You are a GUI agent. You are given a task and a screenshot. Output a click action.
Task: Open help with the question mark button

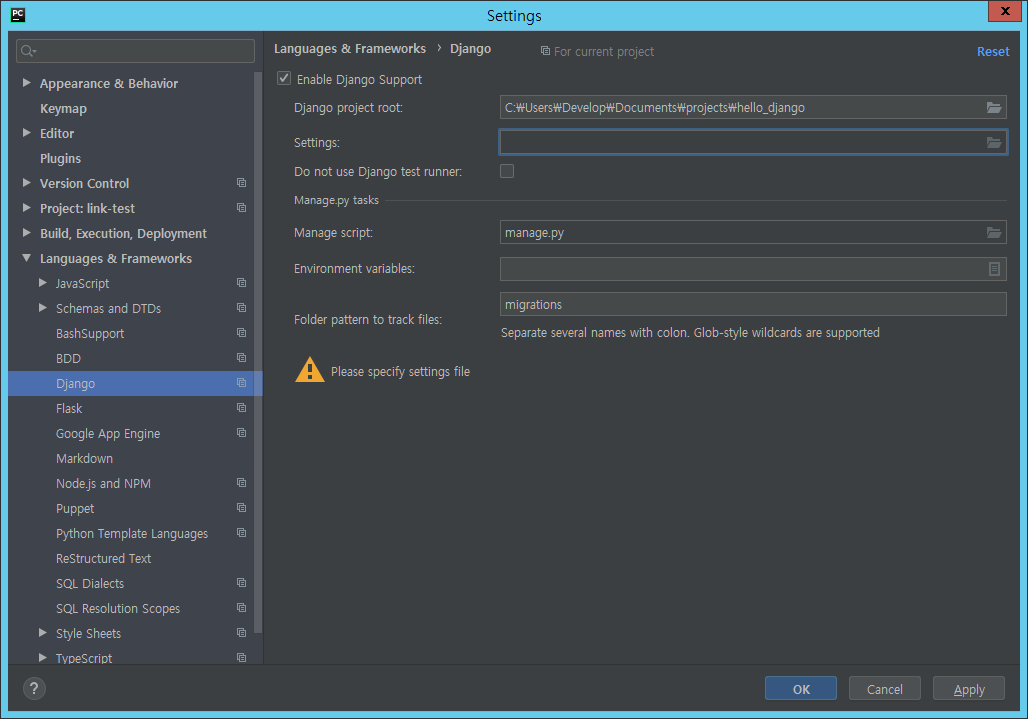34,688
